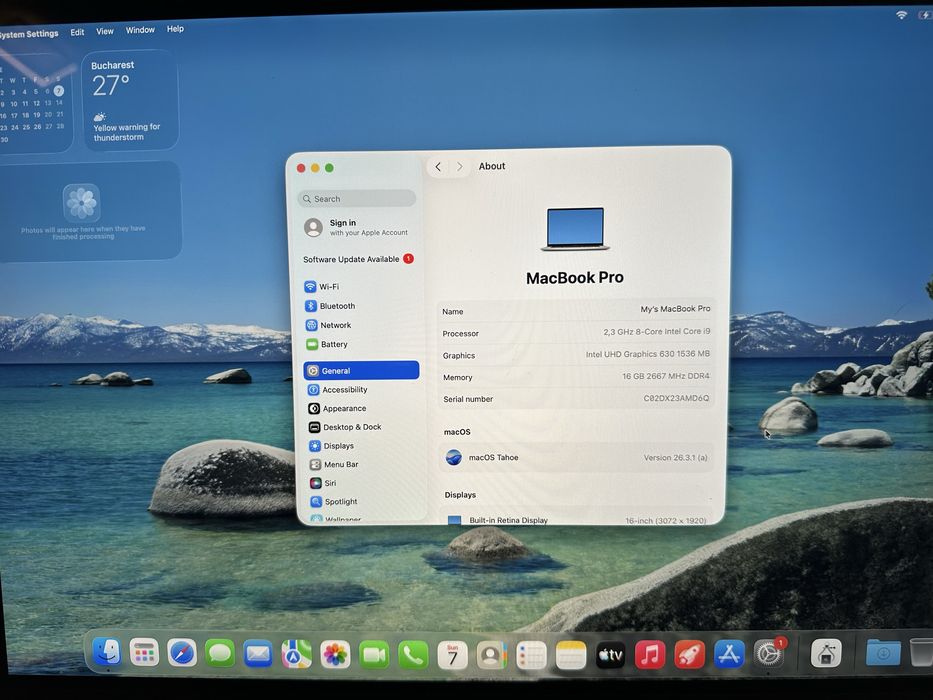Open Notes app in Dock
The width and height of the screenshot is (933, 700).
(571, 655)
